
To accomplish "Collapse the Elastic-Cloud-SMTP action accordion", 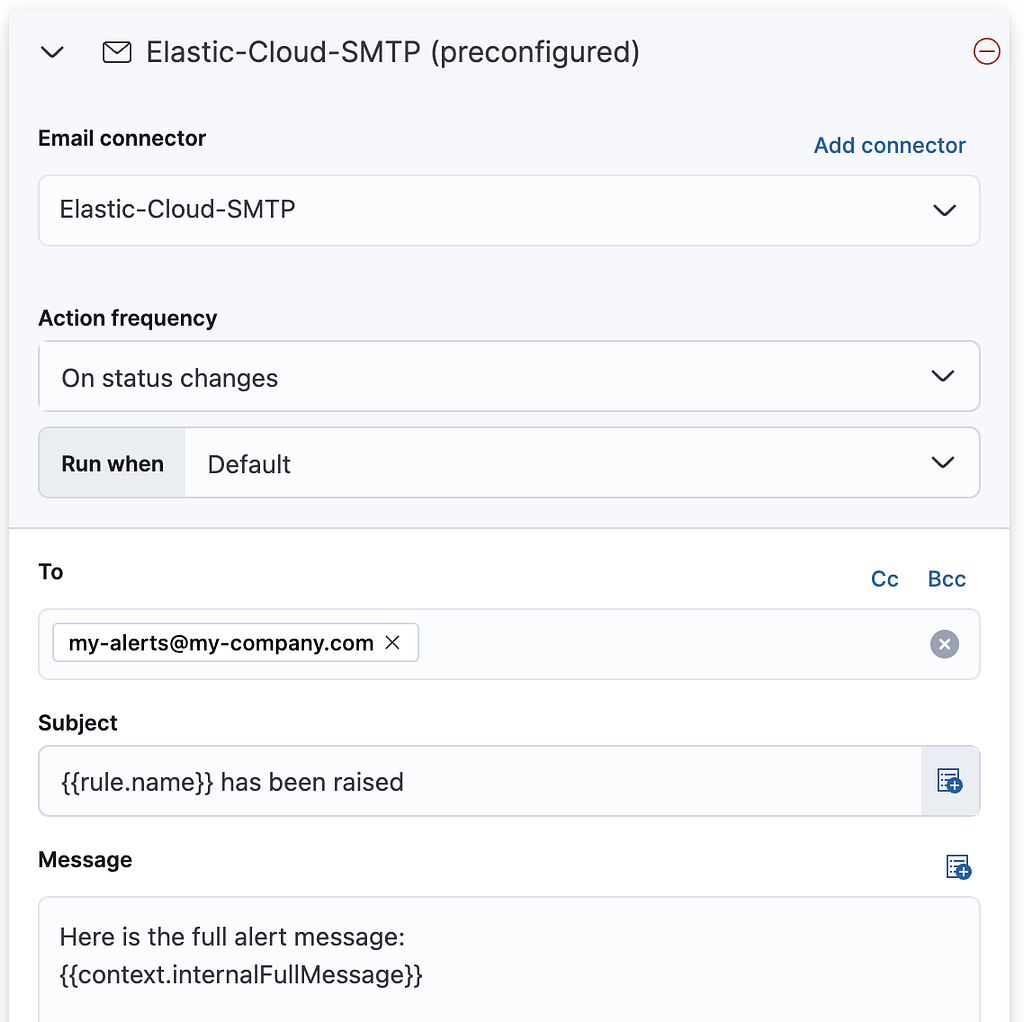I will 52,52.
